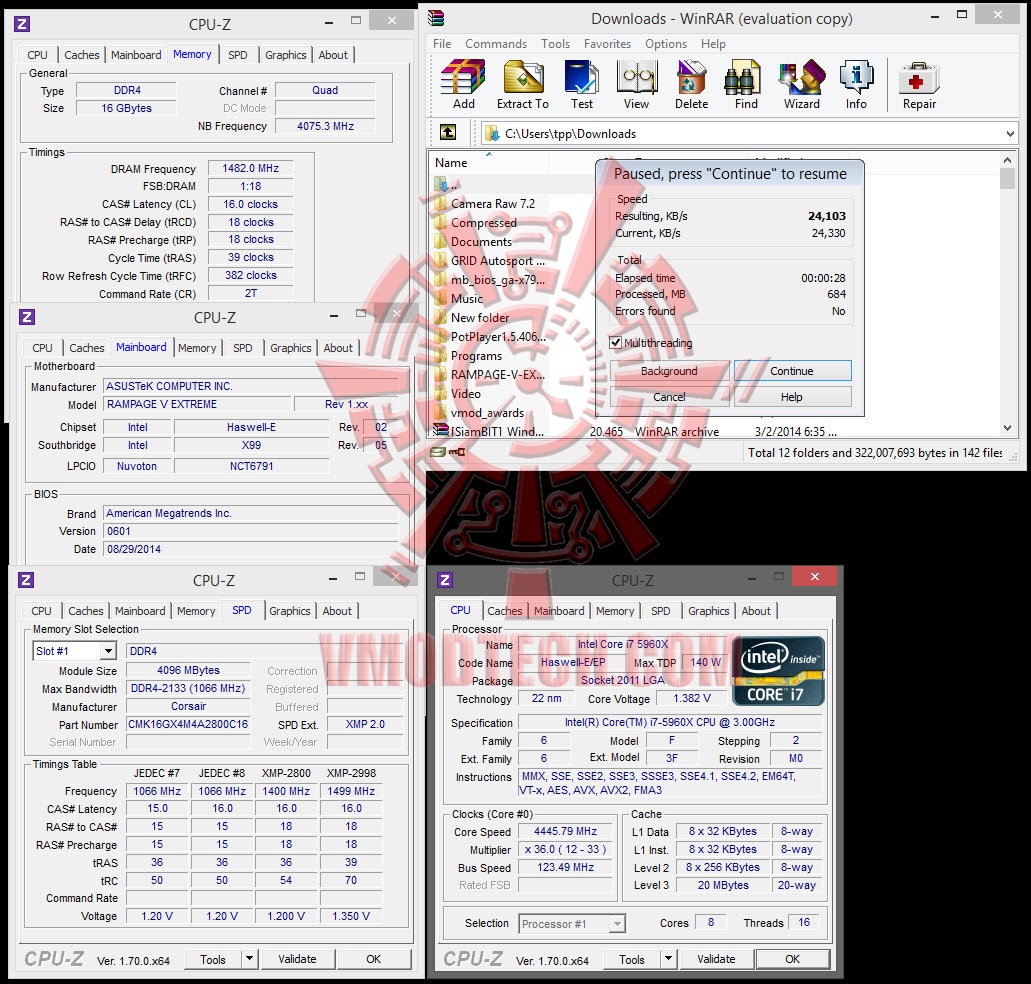
Task: Click Validate in the CPU window
Action: click(x=716, y=959)
